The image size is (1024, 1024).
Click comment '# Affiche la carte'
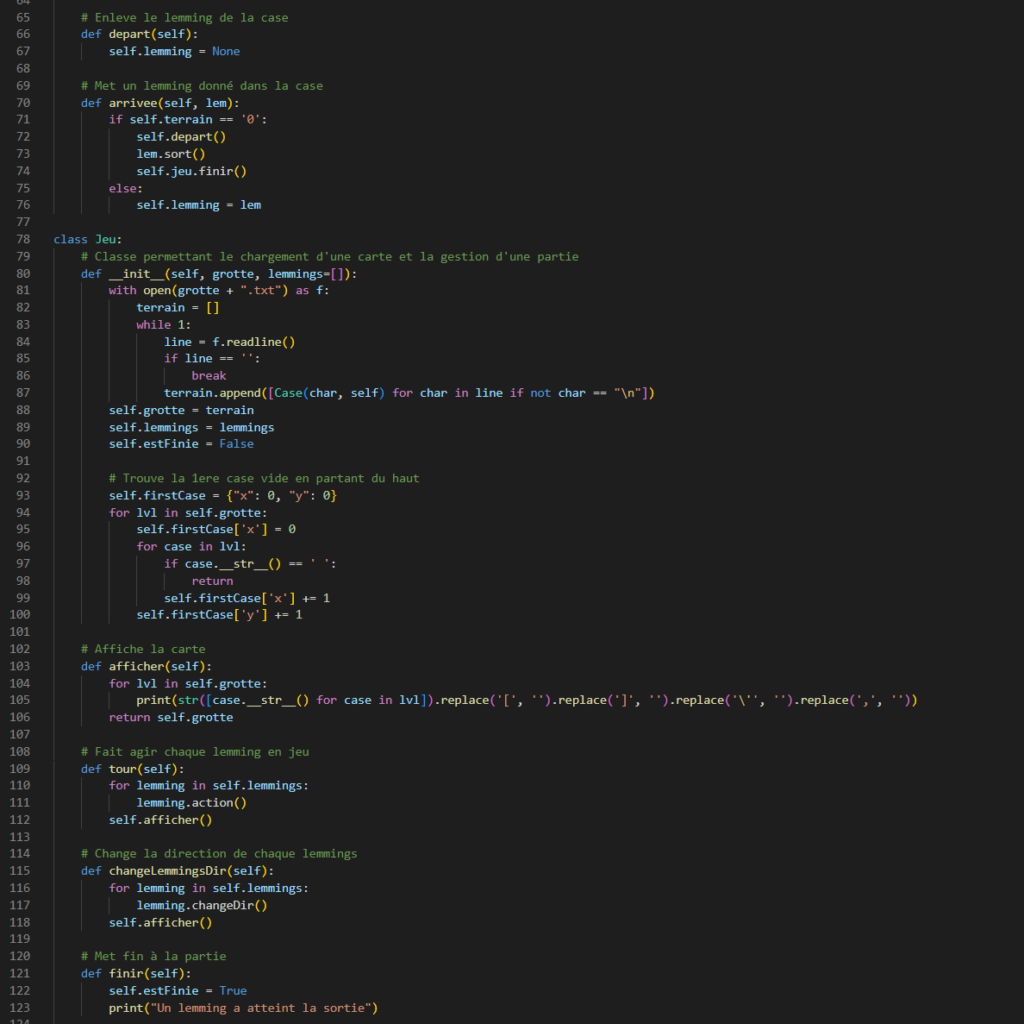(143, 649)
